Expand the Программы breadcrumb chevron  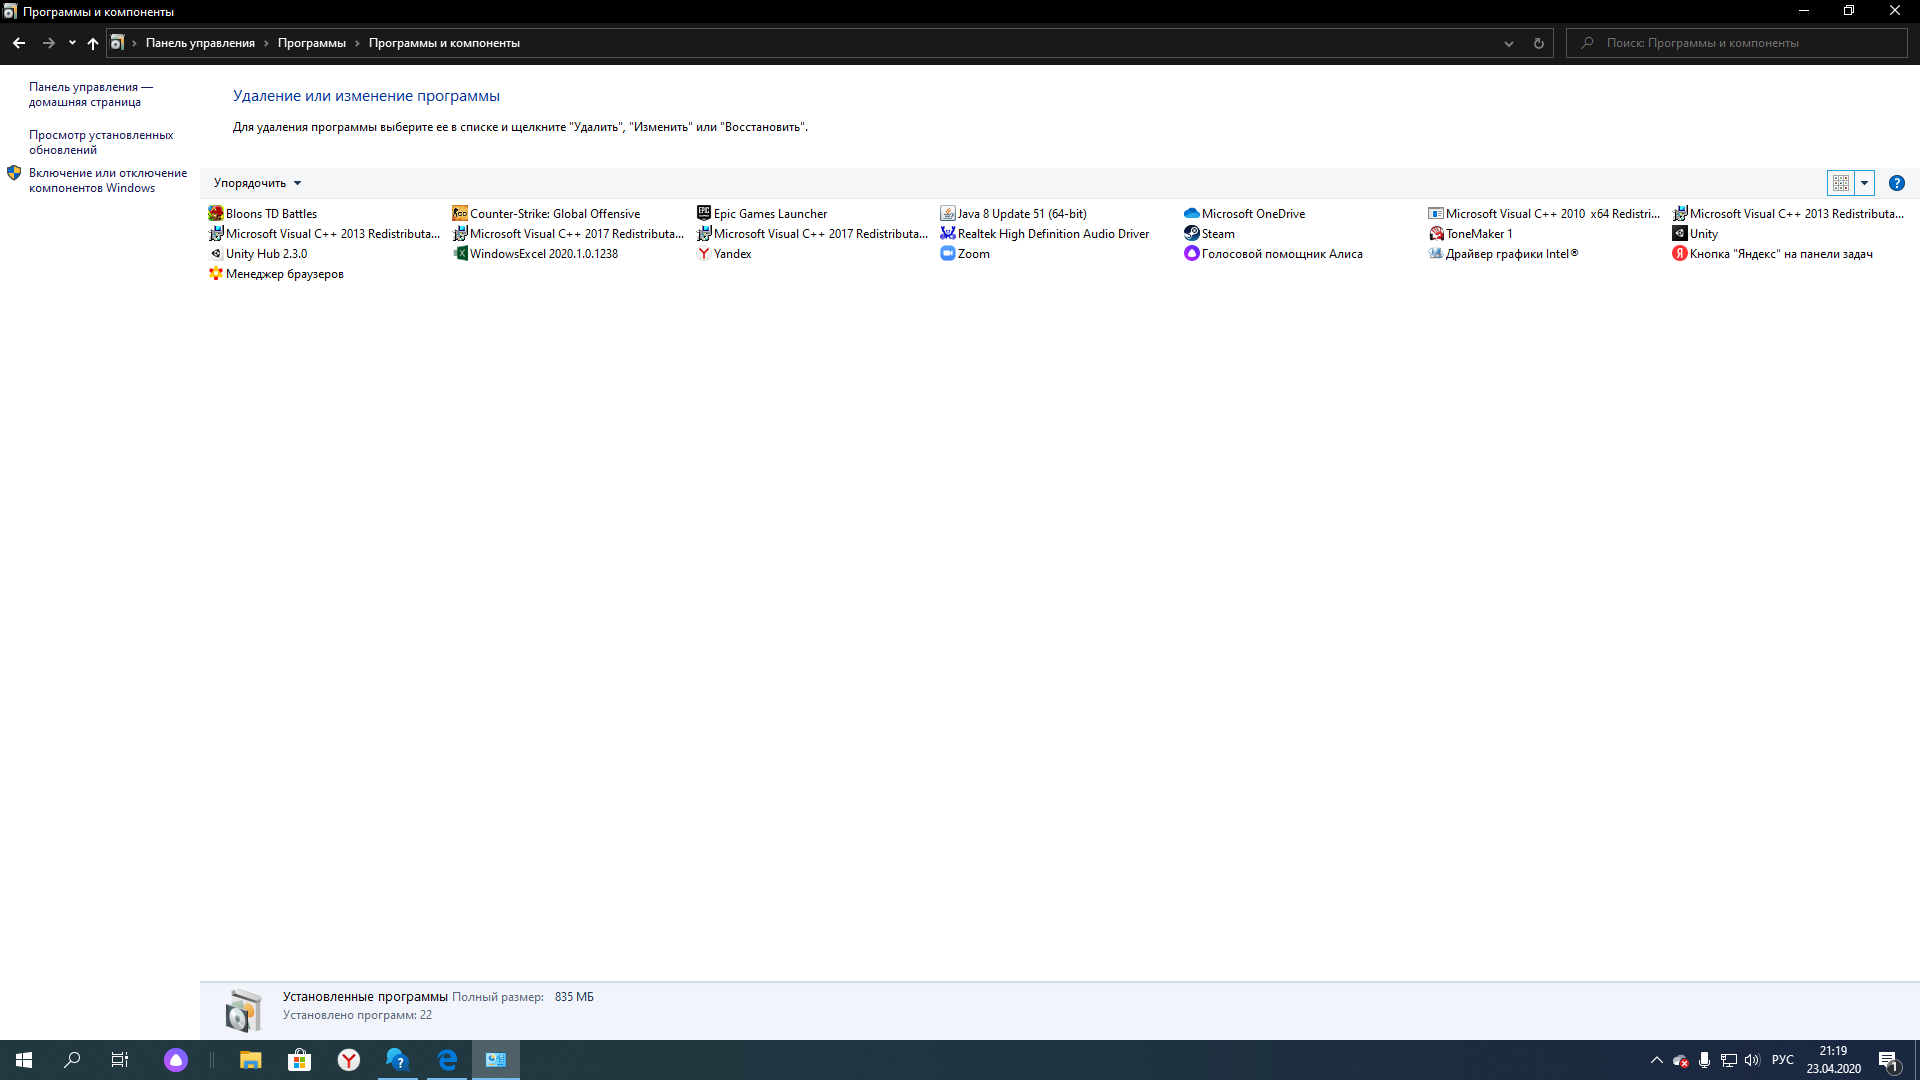(x=357, y=43)
